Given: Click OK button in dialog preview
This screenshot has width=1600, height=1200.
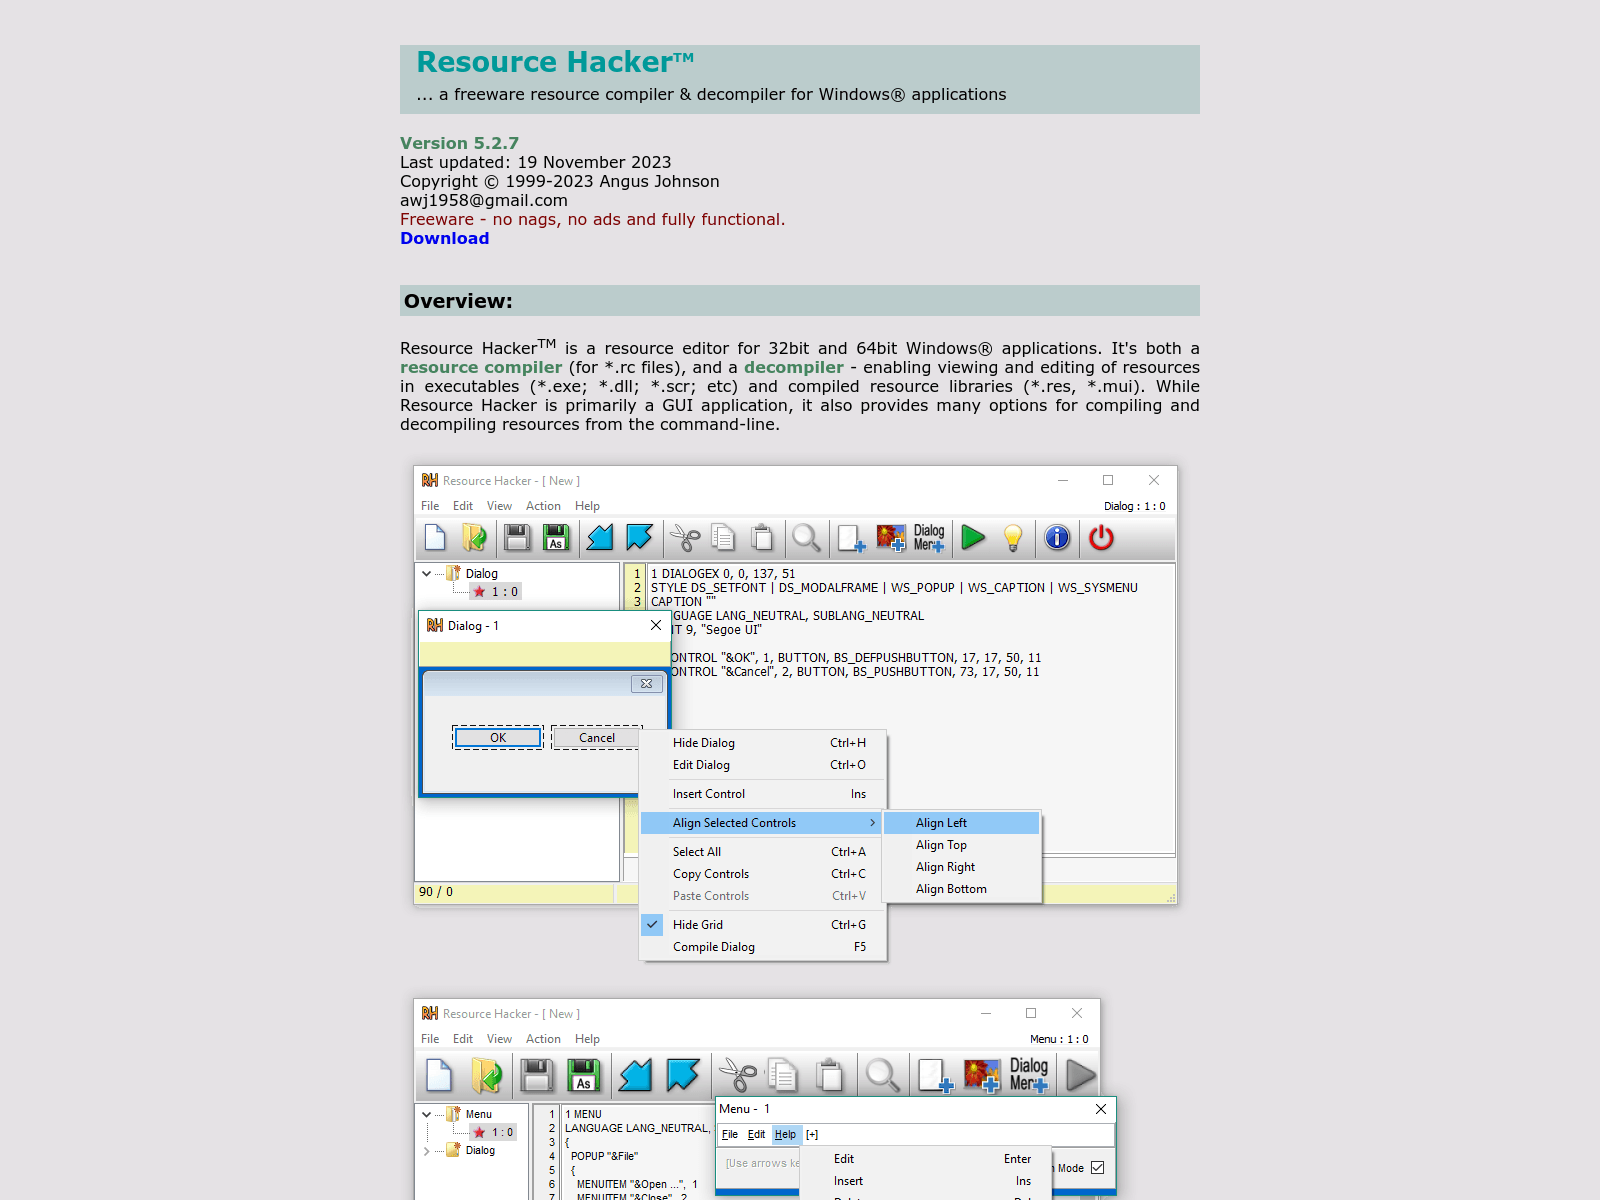Looking at the screenshot, I should pyautogui.click(x=498, y=738).
